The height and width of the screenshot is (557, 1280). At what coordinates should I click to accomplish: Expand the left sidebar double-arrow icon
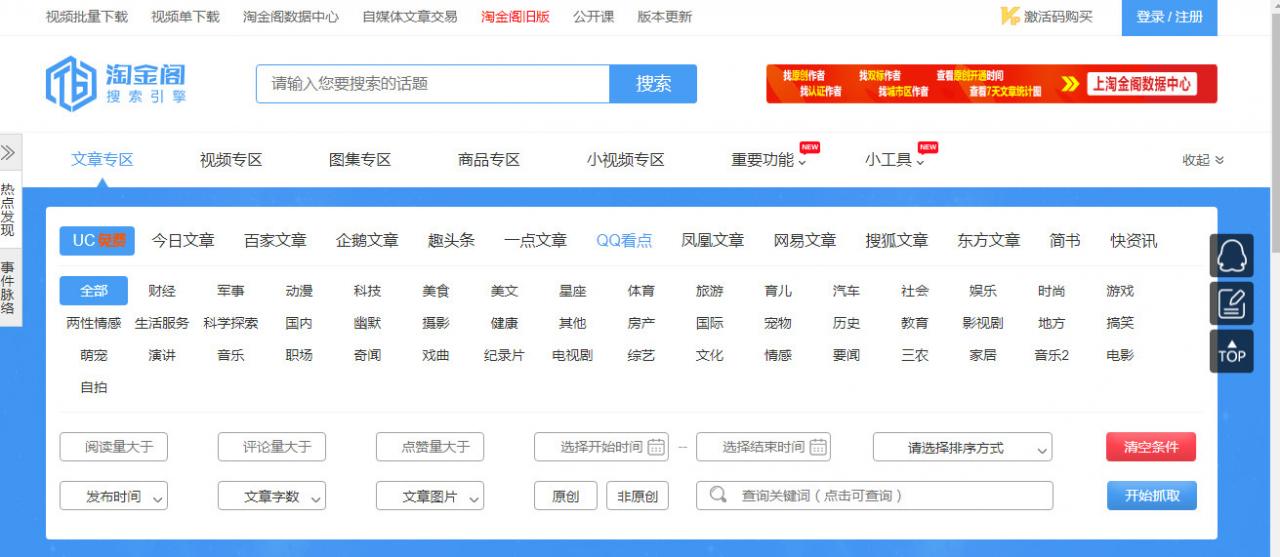(8, 153)
